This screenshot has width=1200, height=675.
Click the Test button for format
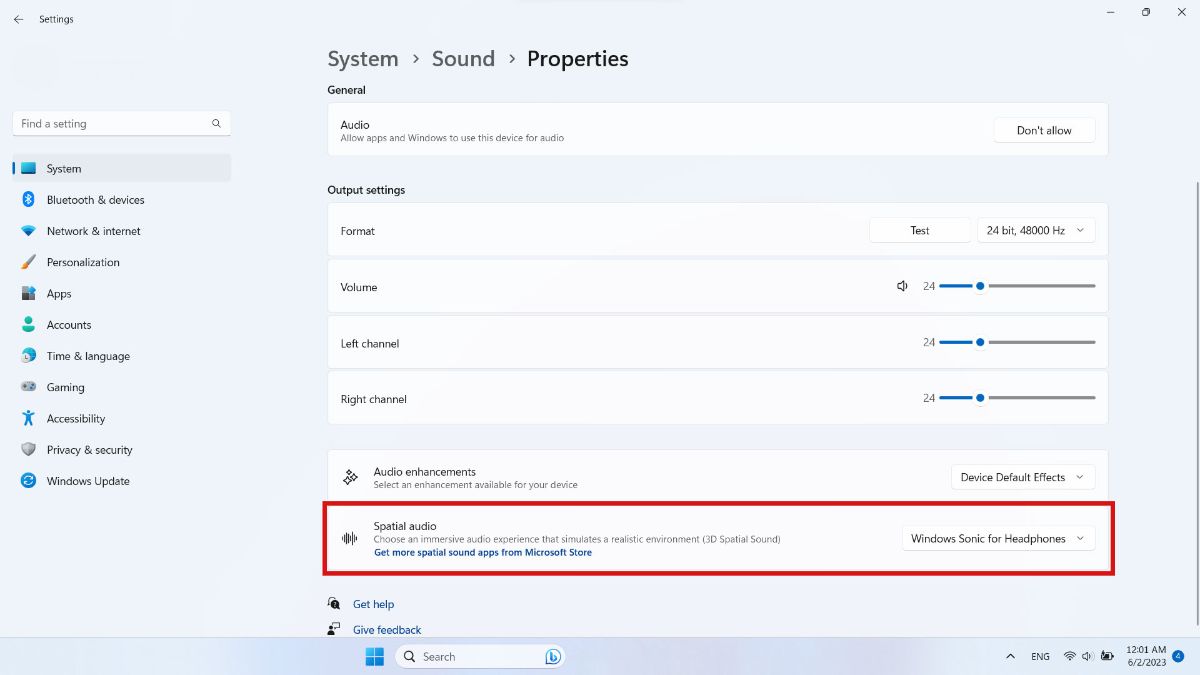(x=920, y=230)
